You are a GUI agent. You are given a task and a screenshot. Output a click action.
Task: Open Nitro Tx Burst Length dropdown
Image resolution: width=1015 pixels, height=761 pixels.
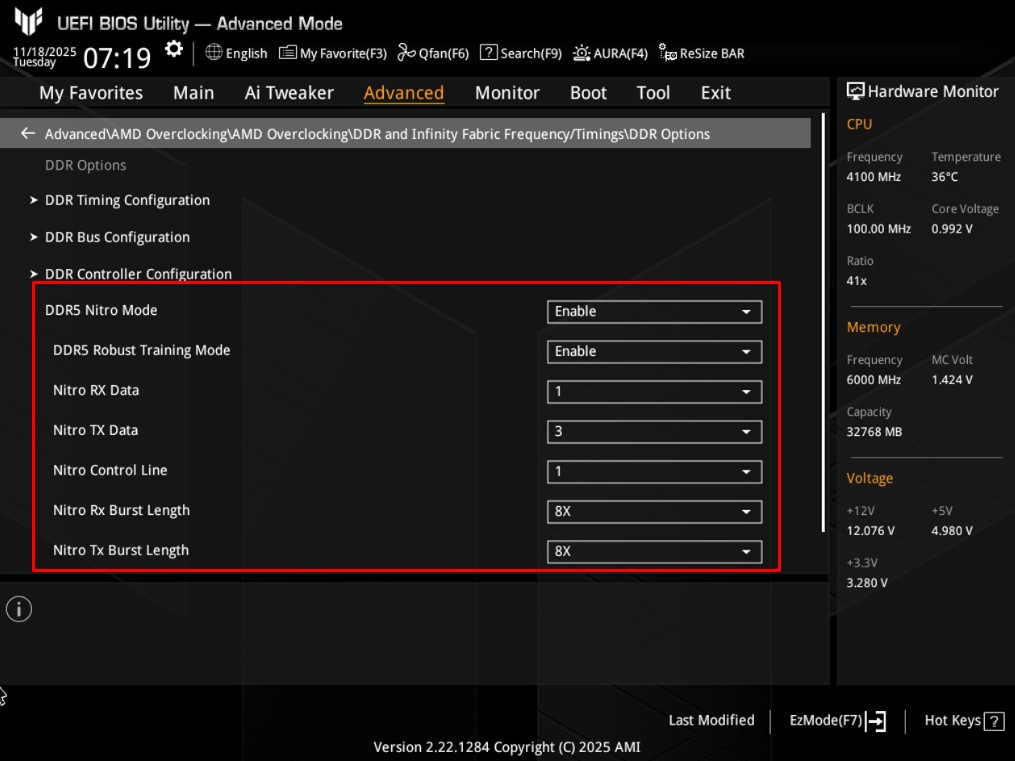coord(654,552)
